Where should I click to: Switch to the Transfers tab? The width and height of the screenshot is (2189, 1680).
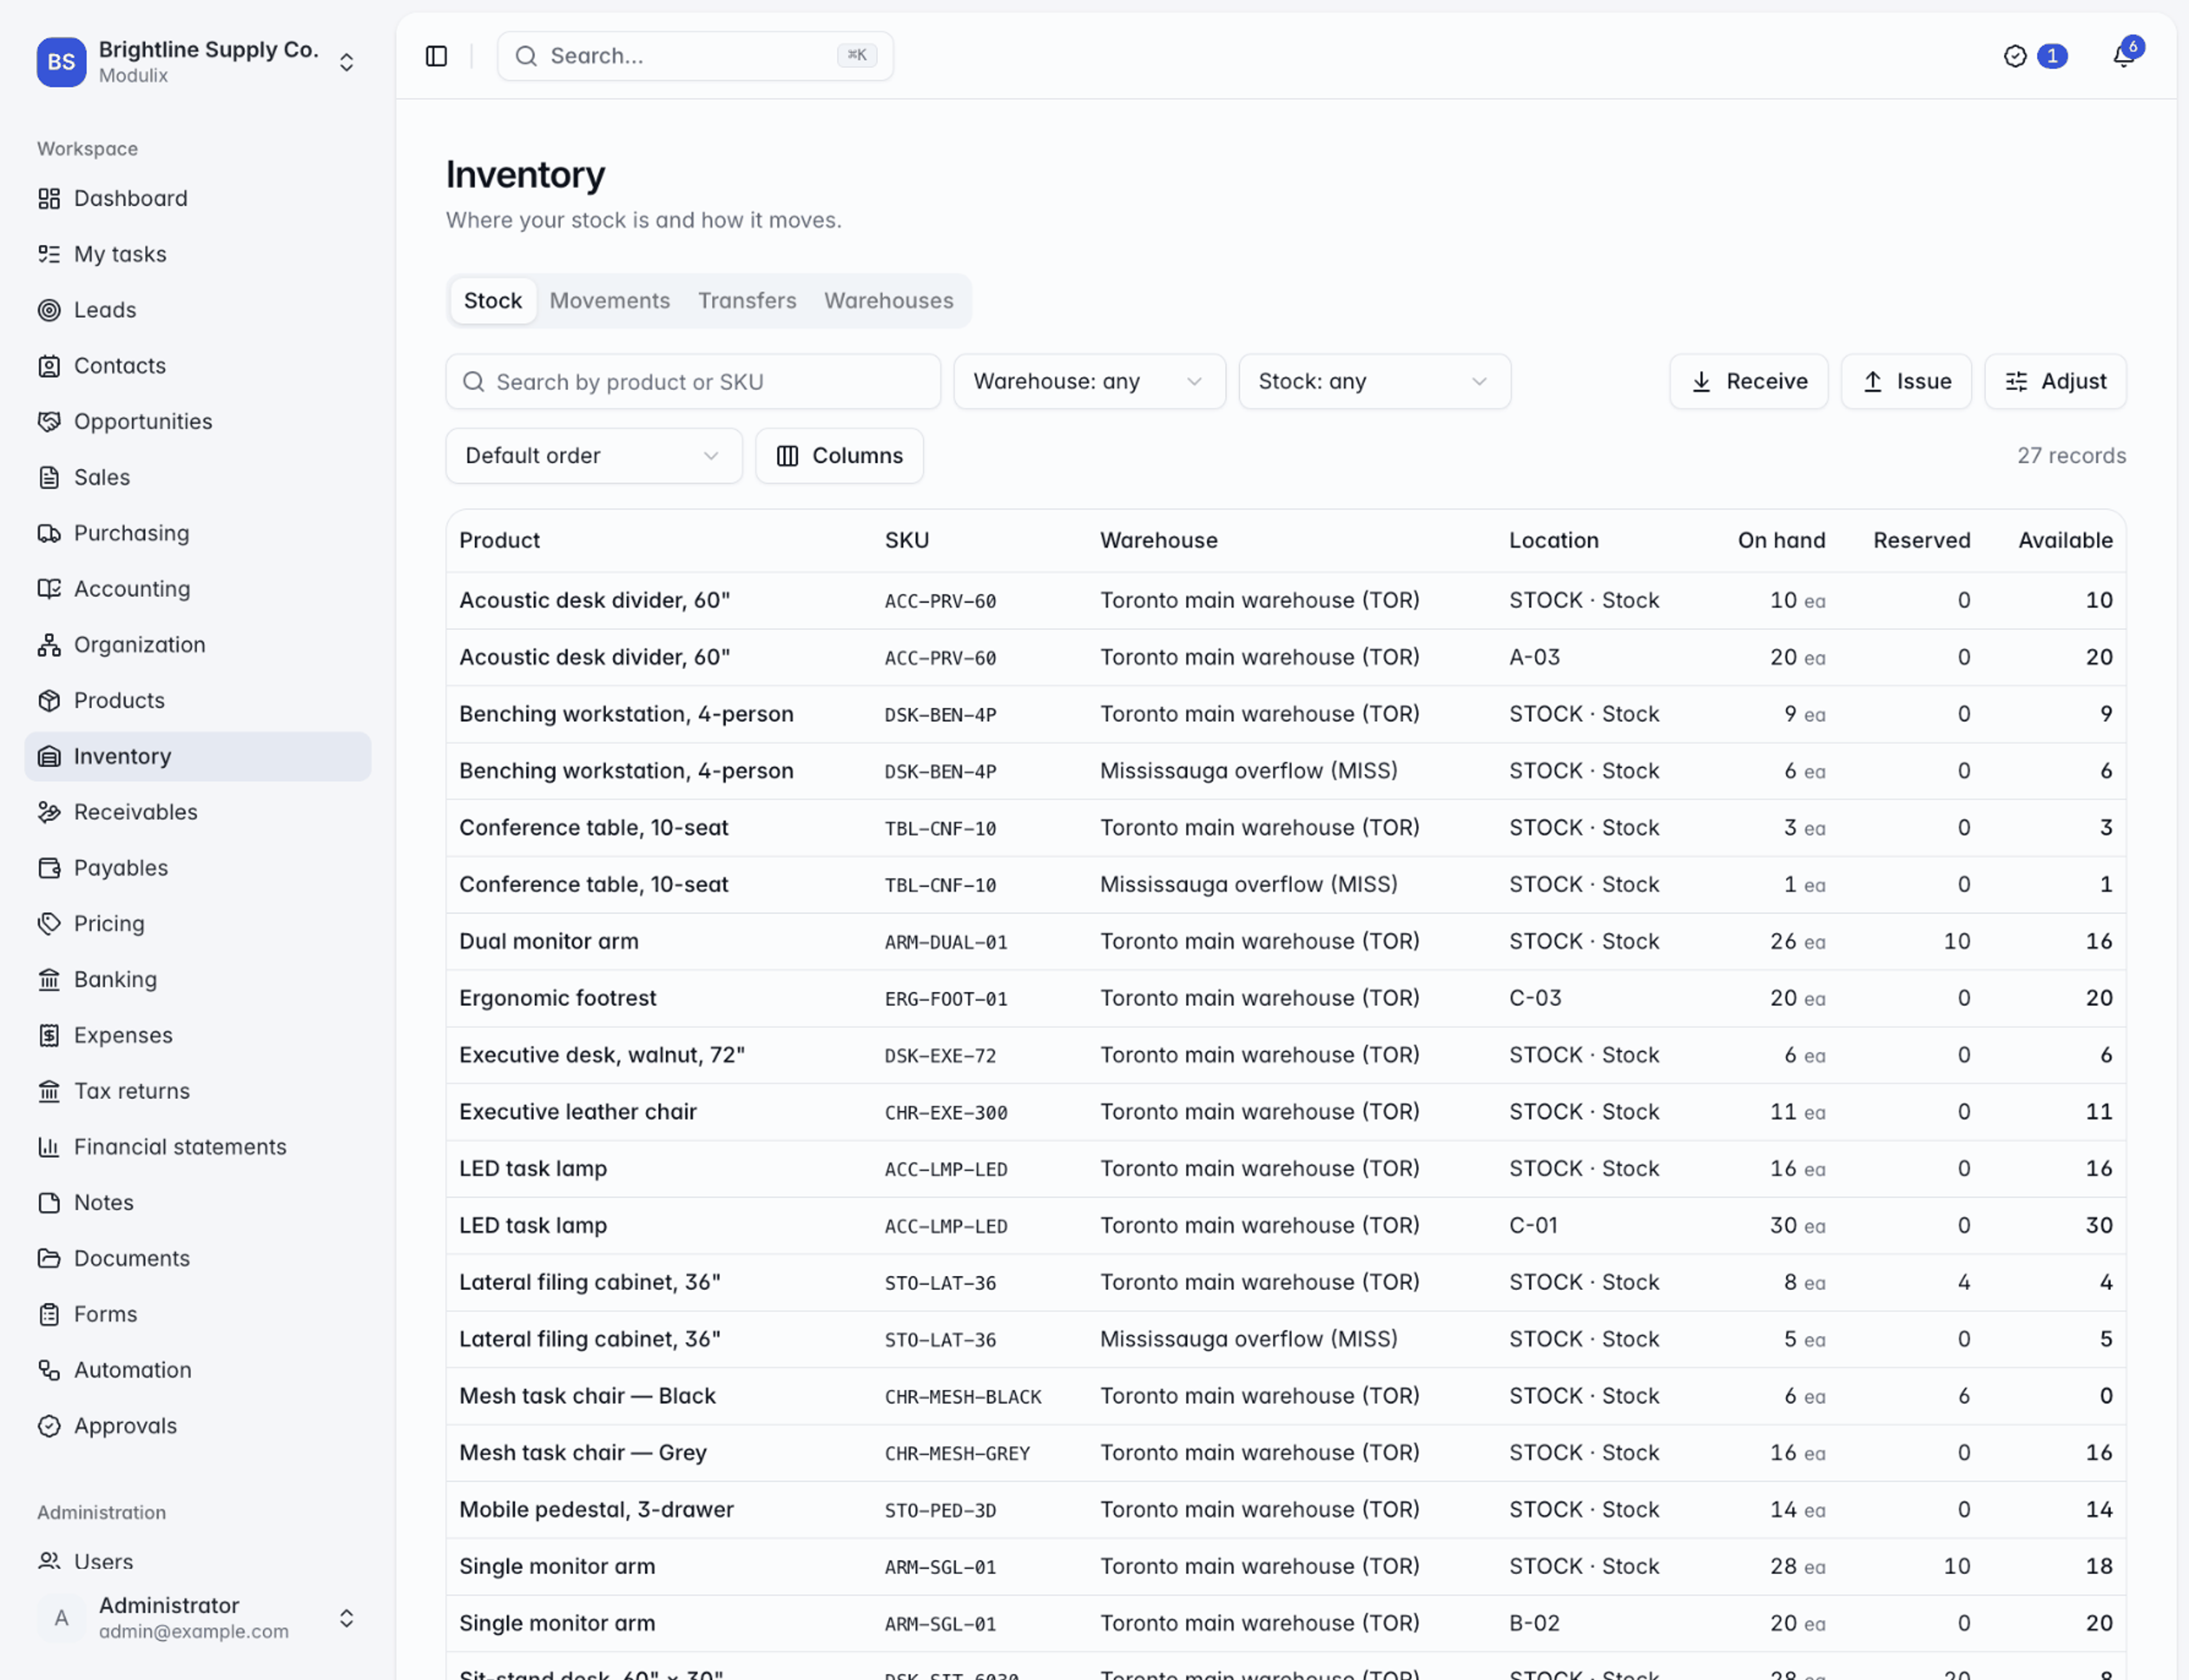(x=747, y=301)
